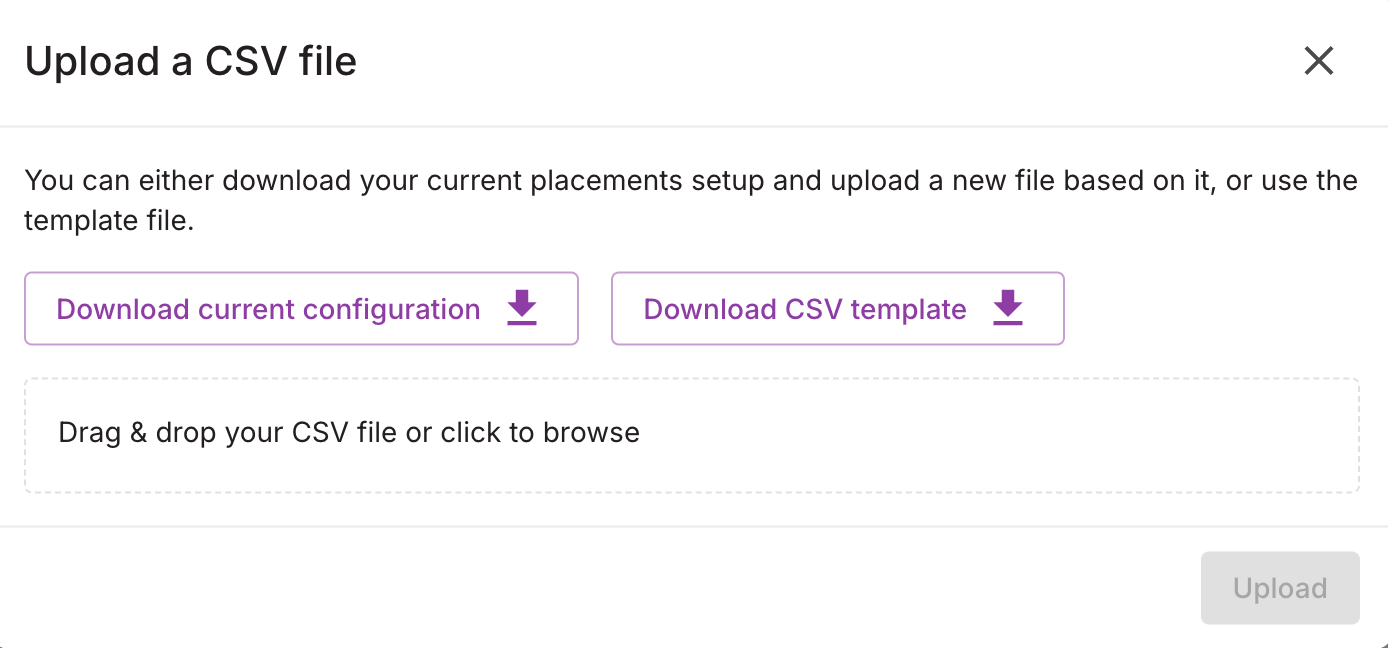Click inside the dashed CSV upload zone
Image resolution: width=1388 pixels, height=648 pixels.
pos(691,434)
